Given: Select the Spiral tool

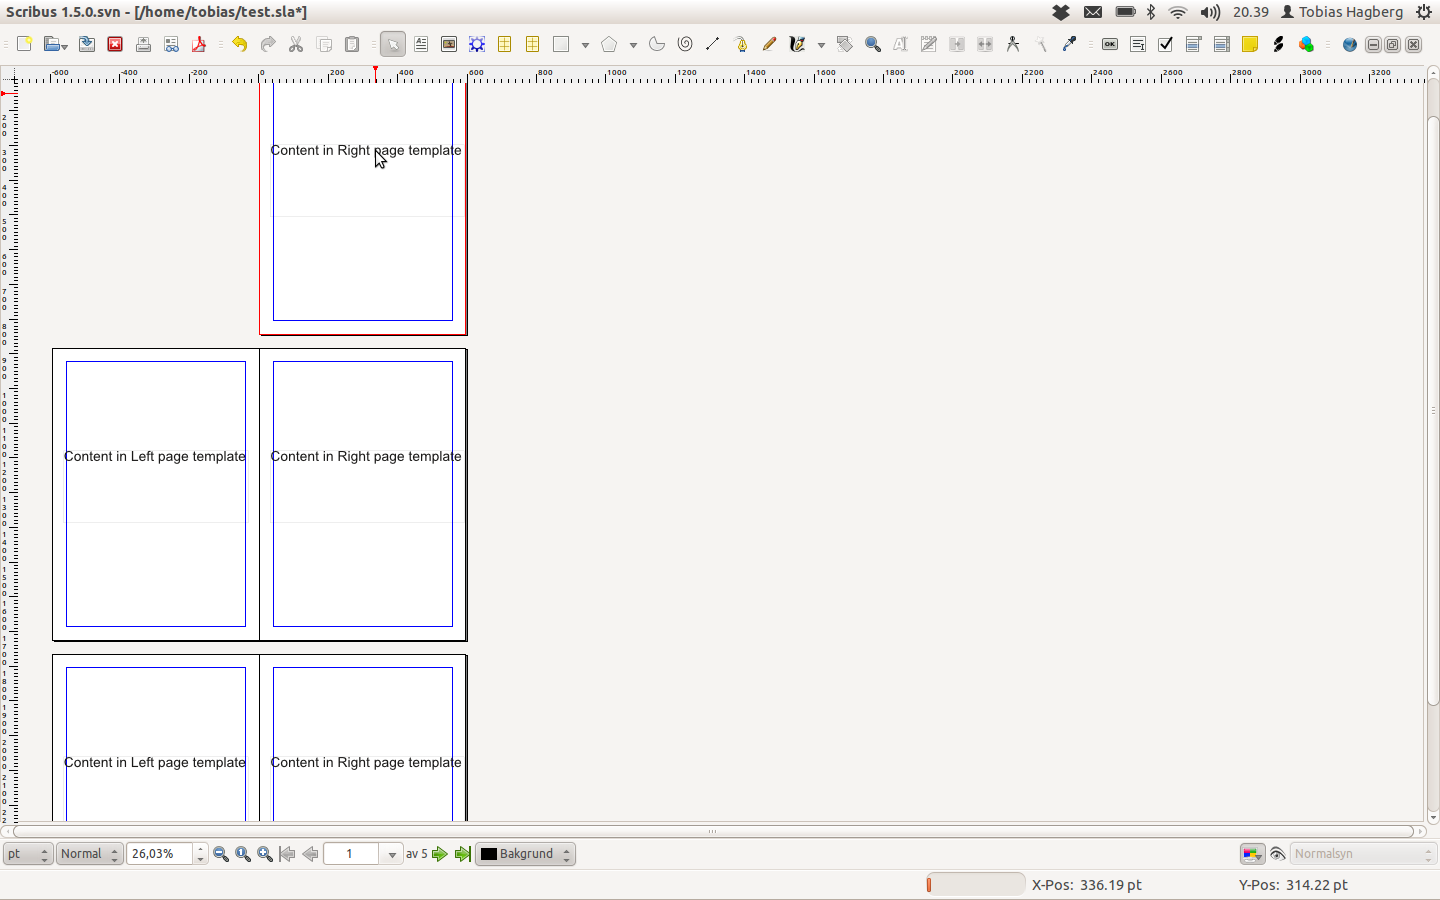Looking at the screenshot, I should 685,44.
